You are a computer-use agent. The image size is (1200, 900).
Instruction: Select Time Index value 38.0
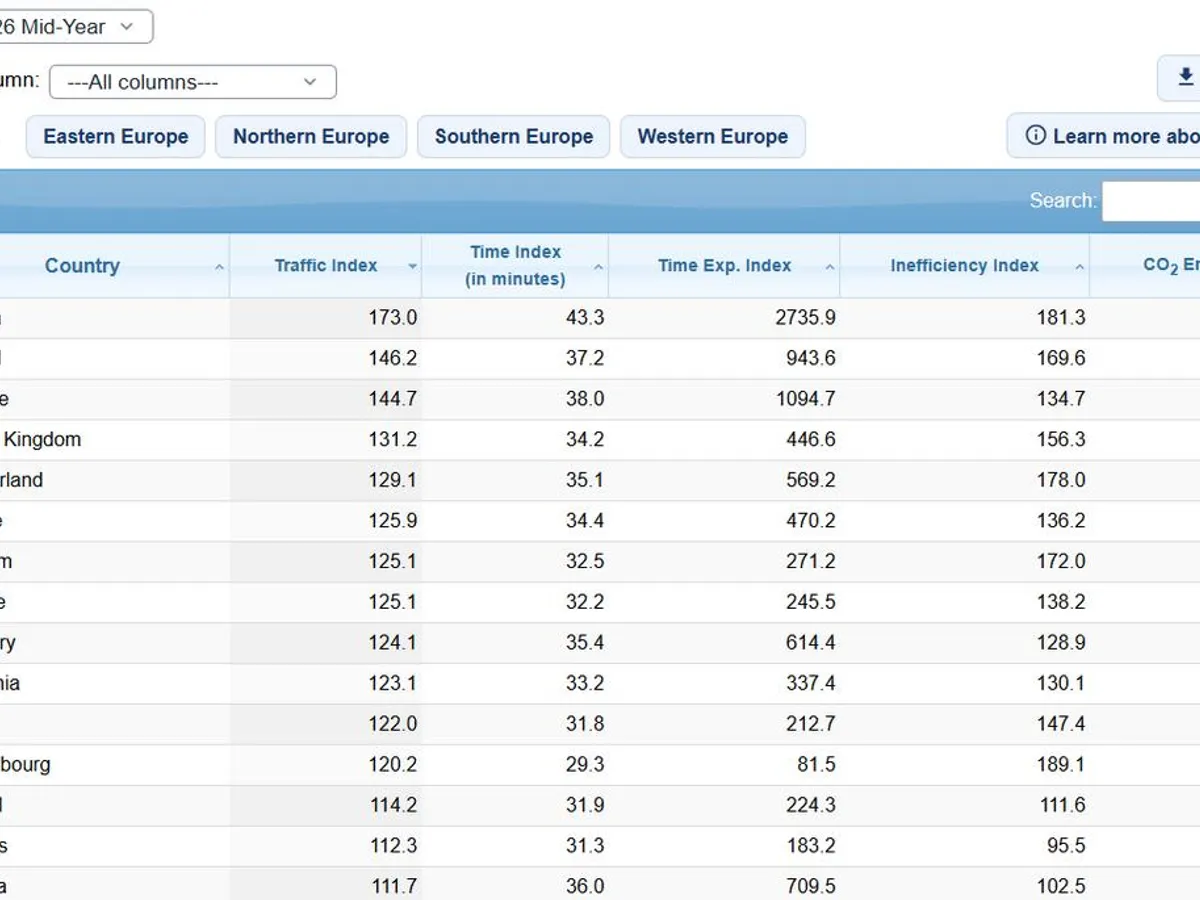(584, 399)
